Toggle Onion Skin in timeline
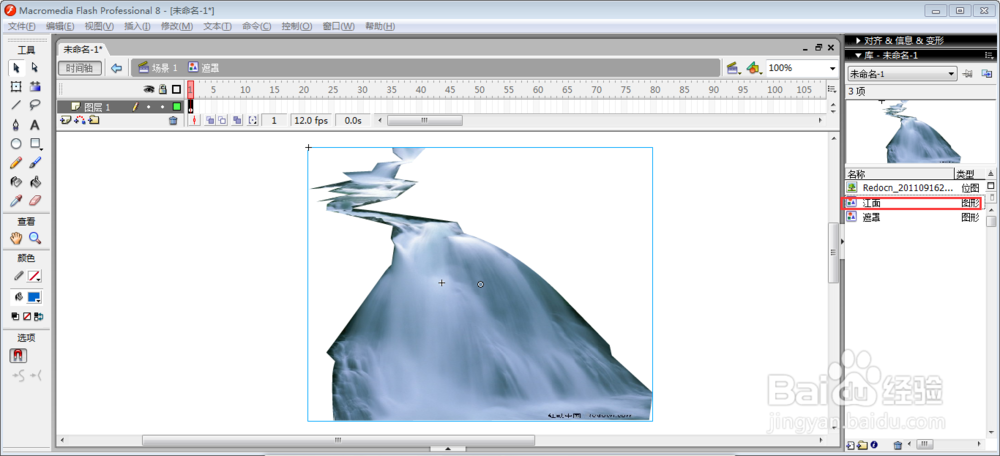The height and width of the screenshot is (456, 1000). point(209,120)
